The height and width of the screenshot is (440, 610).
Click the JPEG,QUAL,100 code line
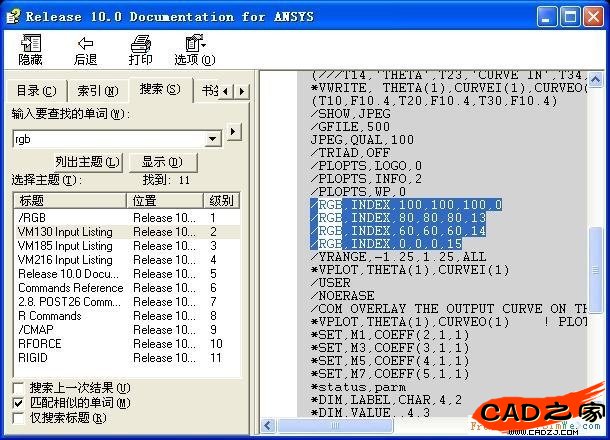362,140
